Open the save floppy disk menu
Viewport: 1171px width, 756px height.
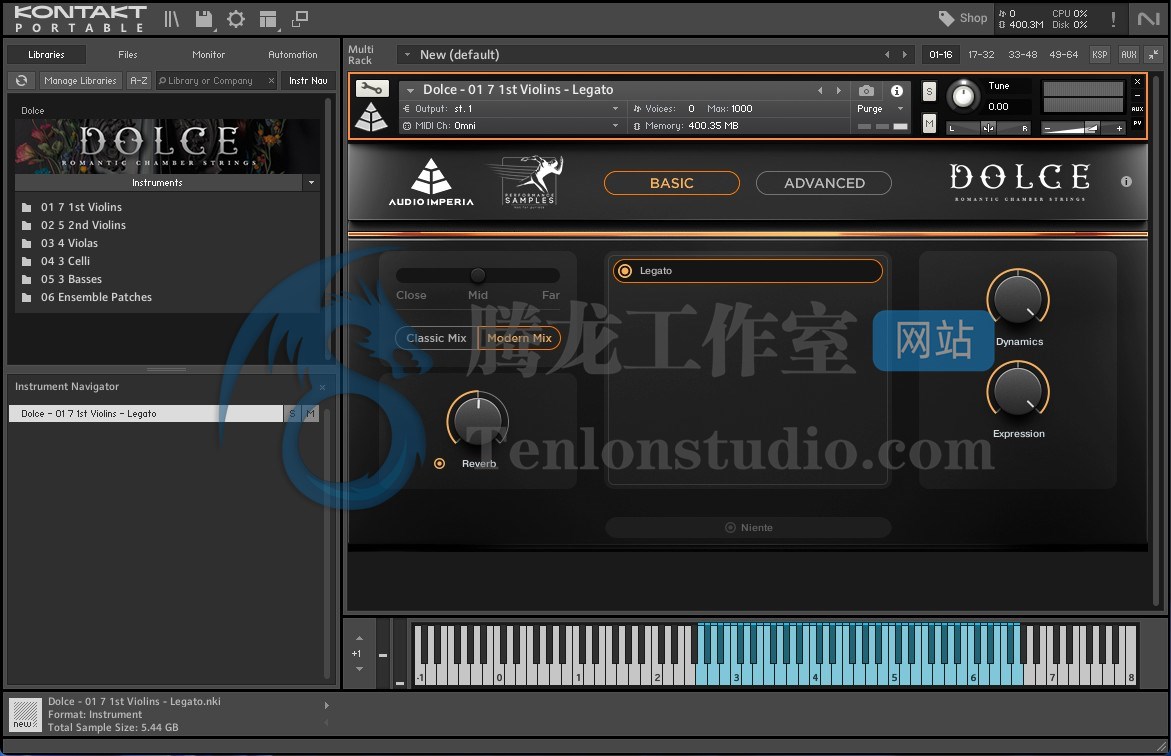[x=204, y=19]
